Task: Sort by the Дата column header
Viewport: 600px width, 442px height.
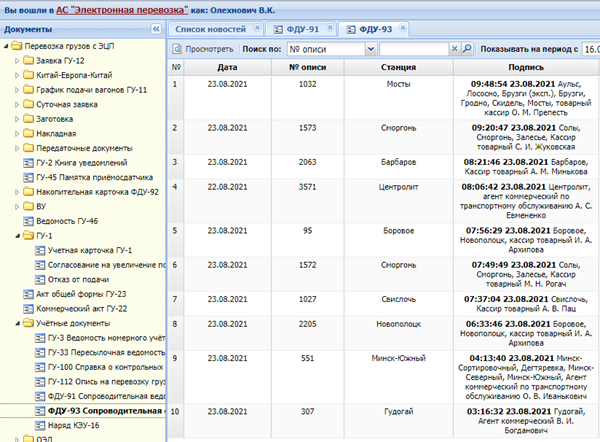Action: pyautogui.click(x=227, y=67)
